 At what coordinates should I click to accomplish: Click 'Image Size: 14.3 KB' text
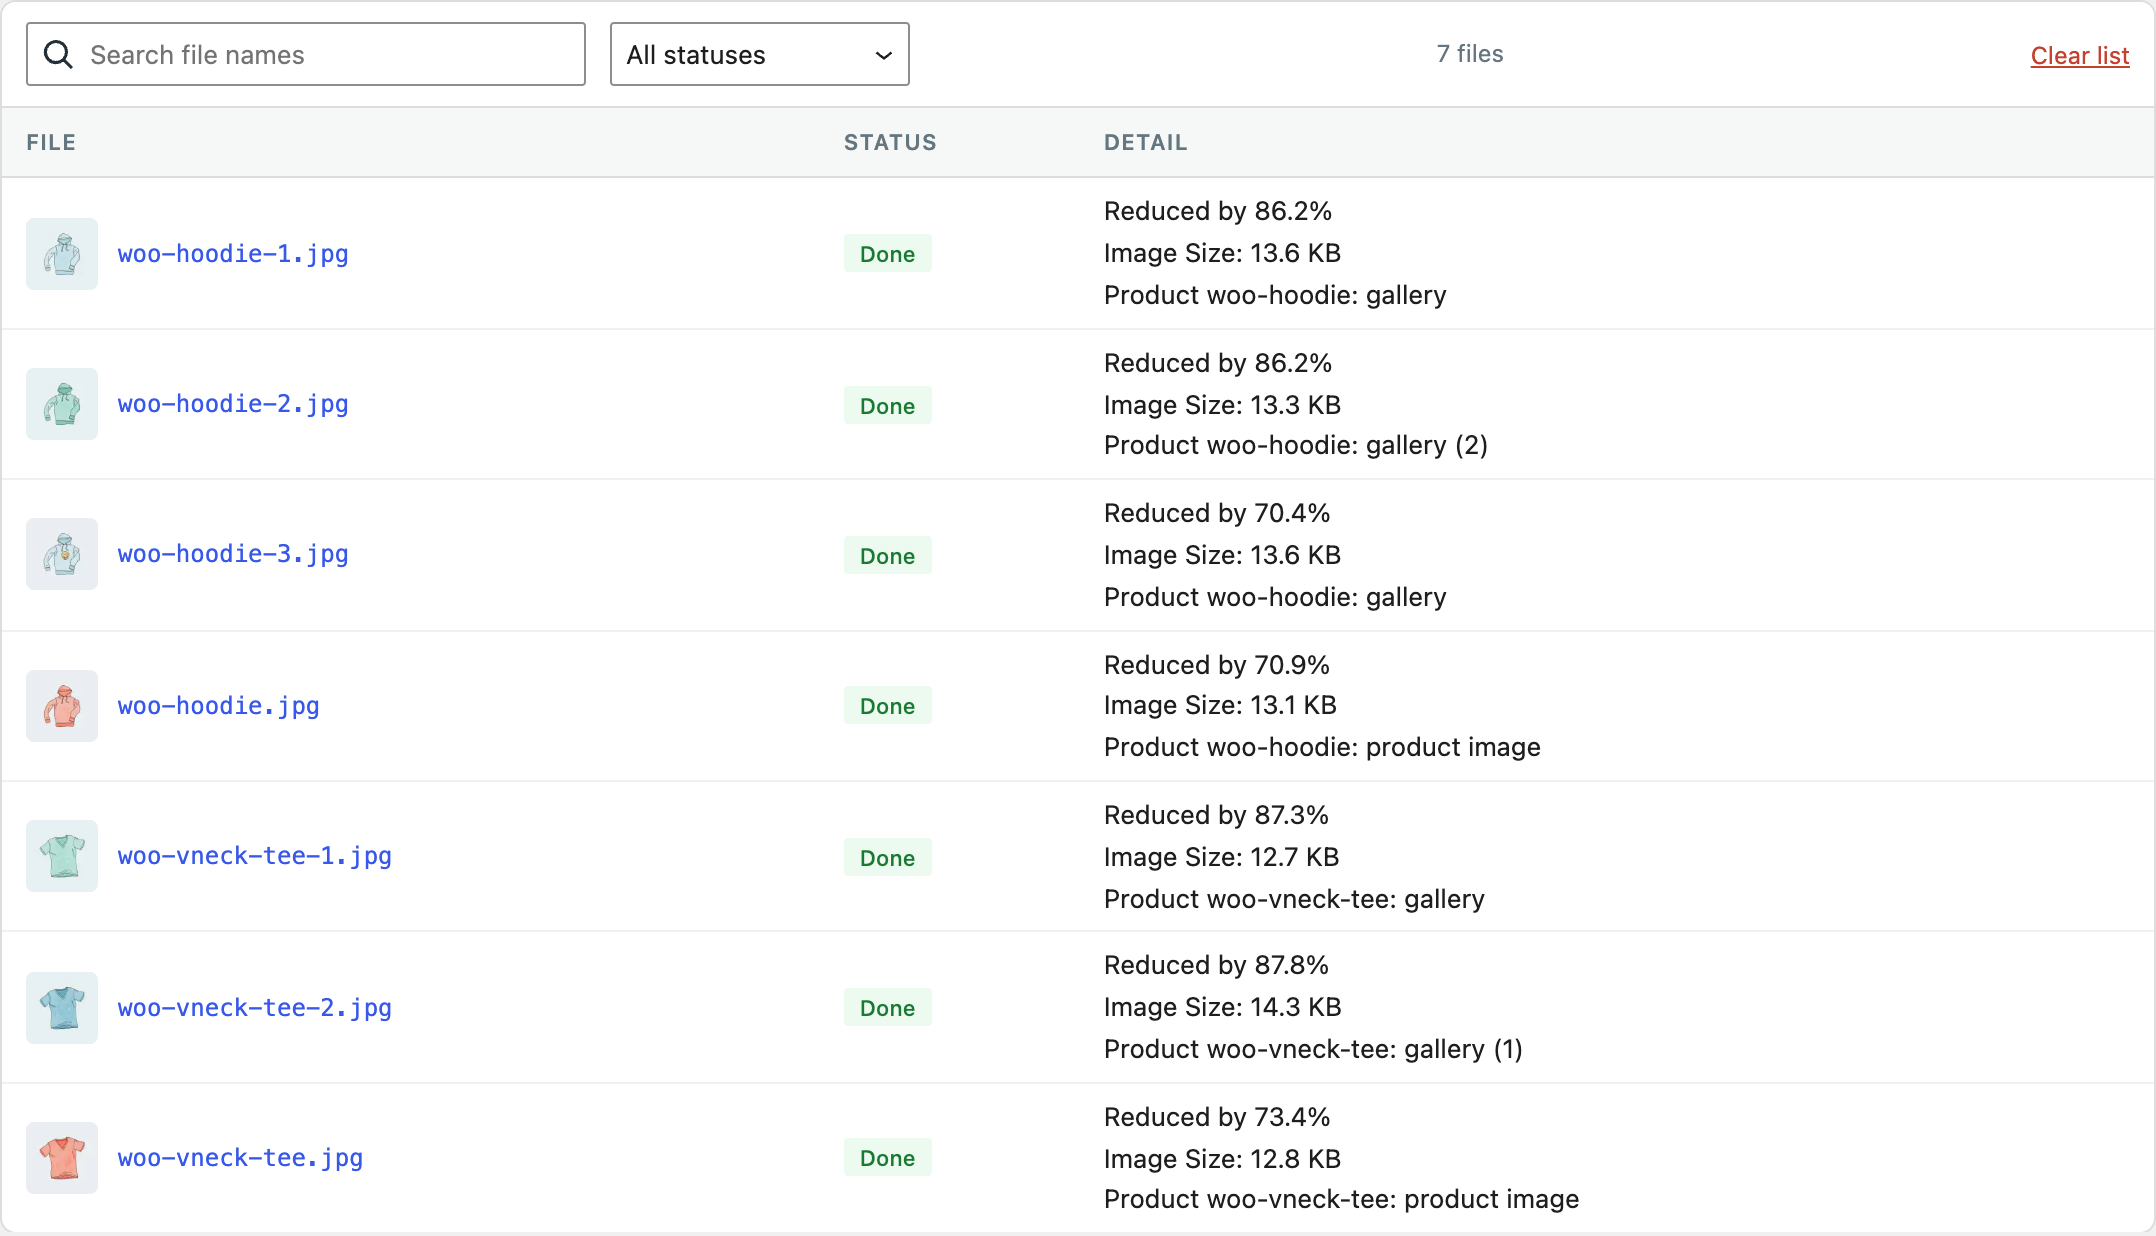click(1222, 1007)
